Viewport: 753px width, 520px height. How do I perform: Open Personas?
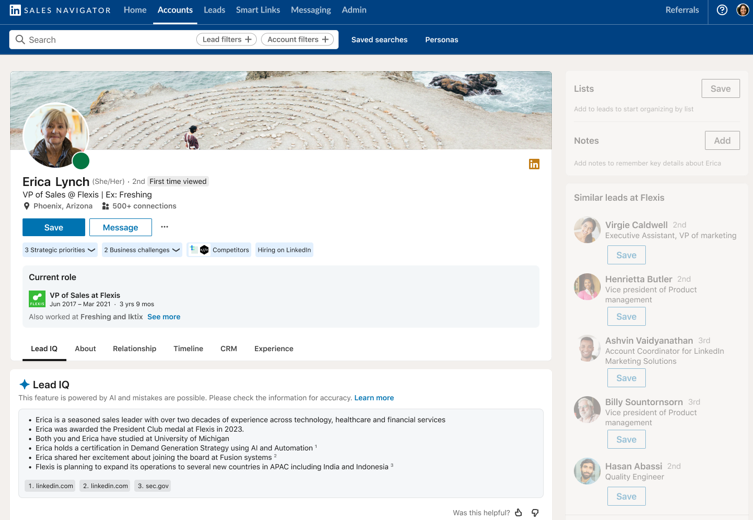[x=441, y=40]
